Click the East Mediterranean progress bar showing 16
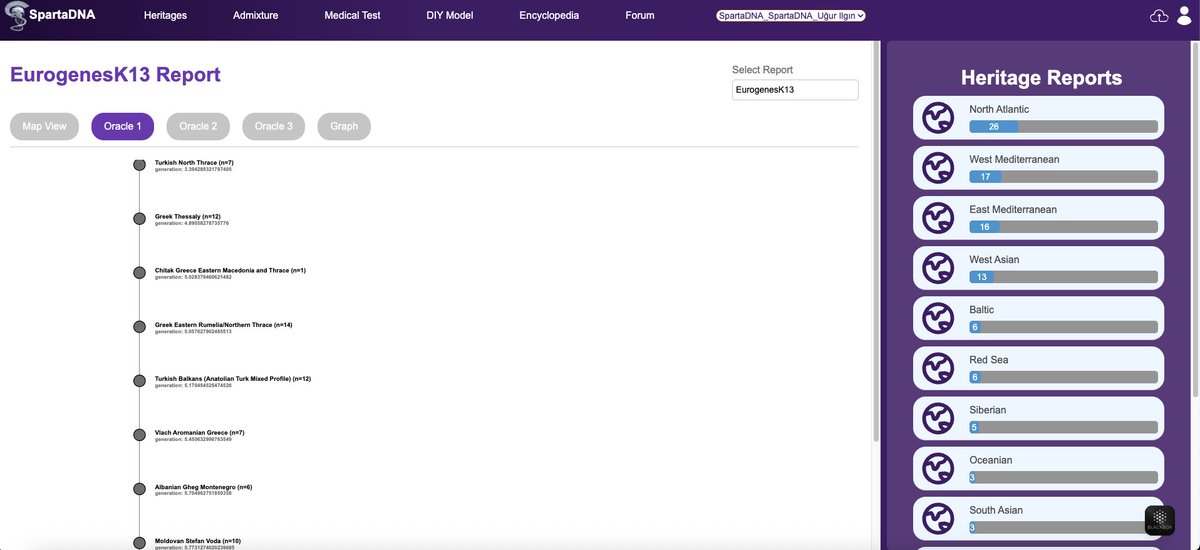The height and width of the screenshot is (550, 1200). click(x=1063, y=227)
